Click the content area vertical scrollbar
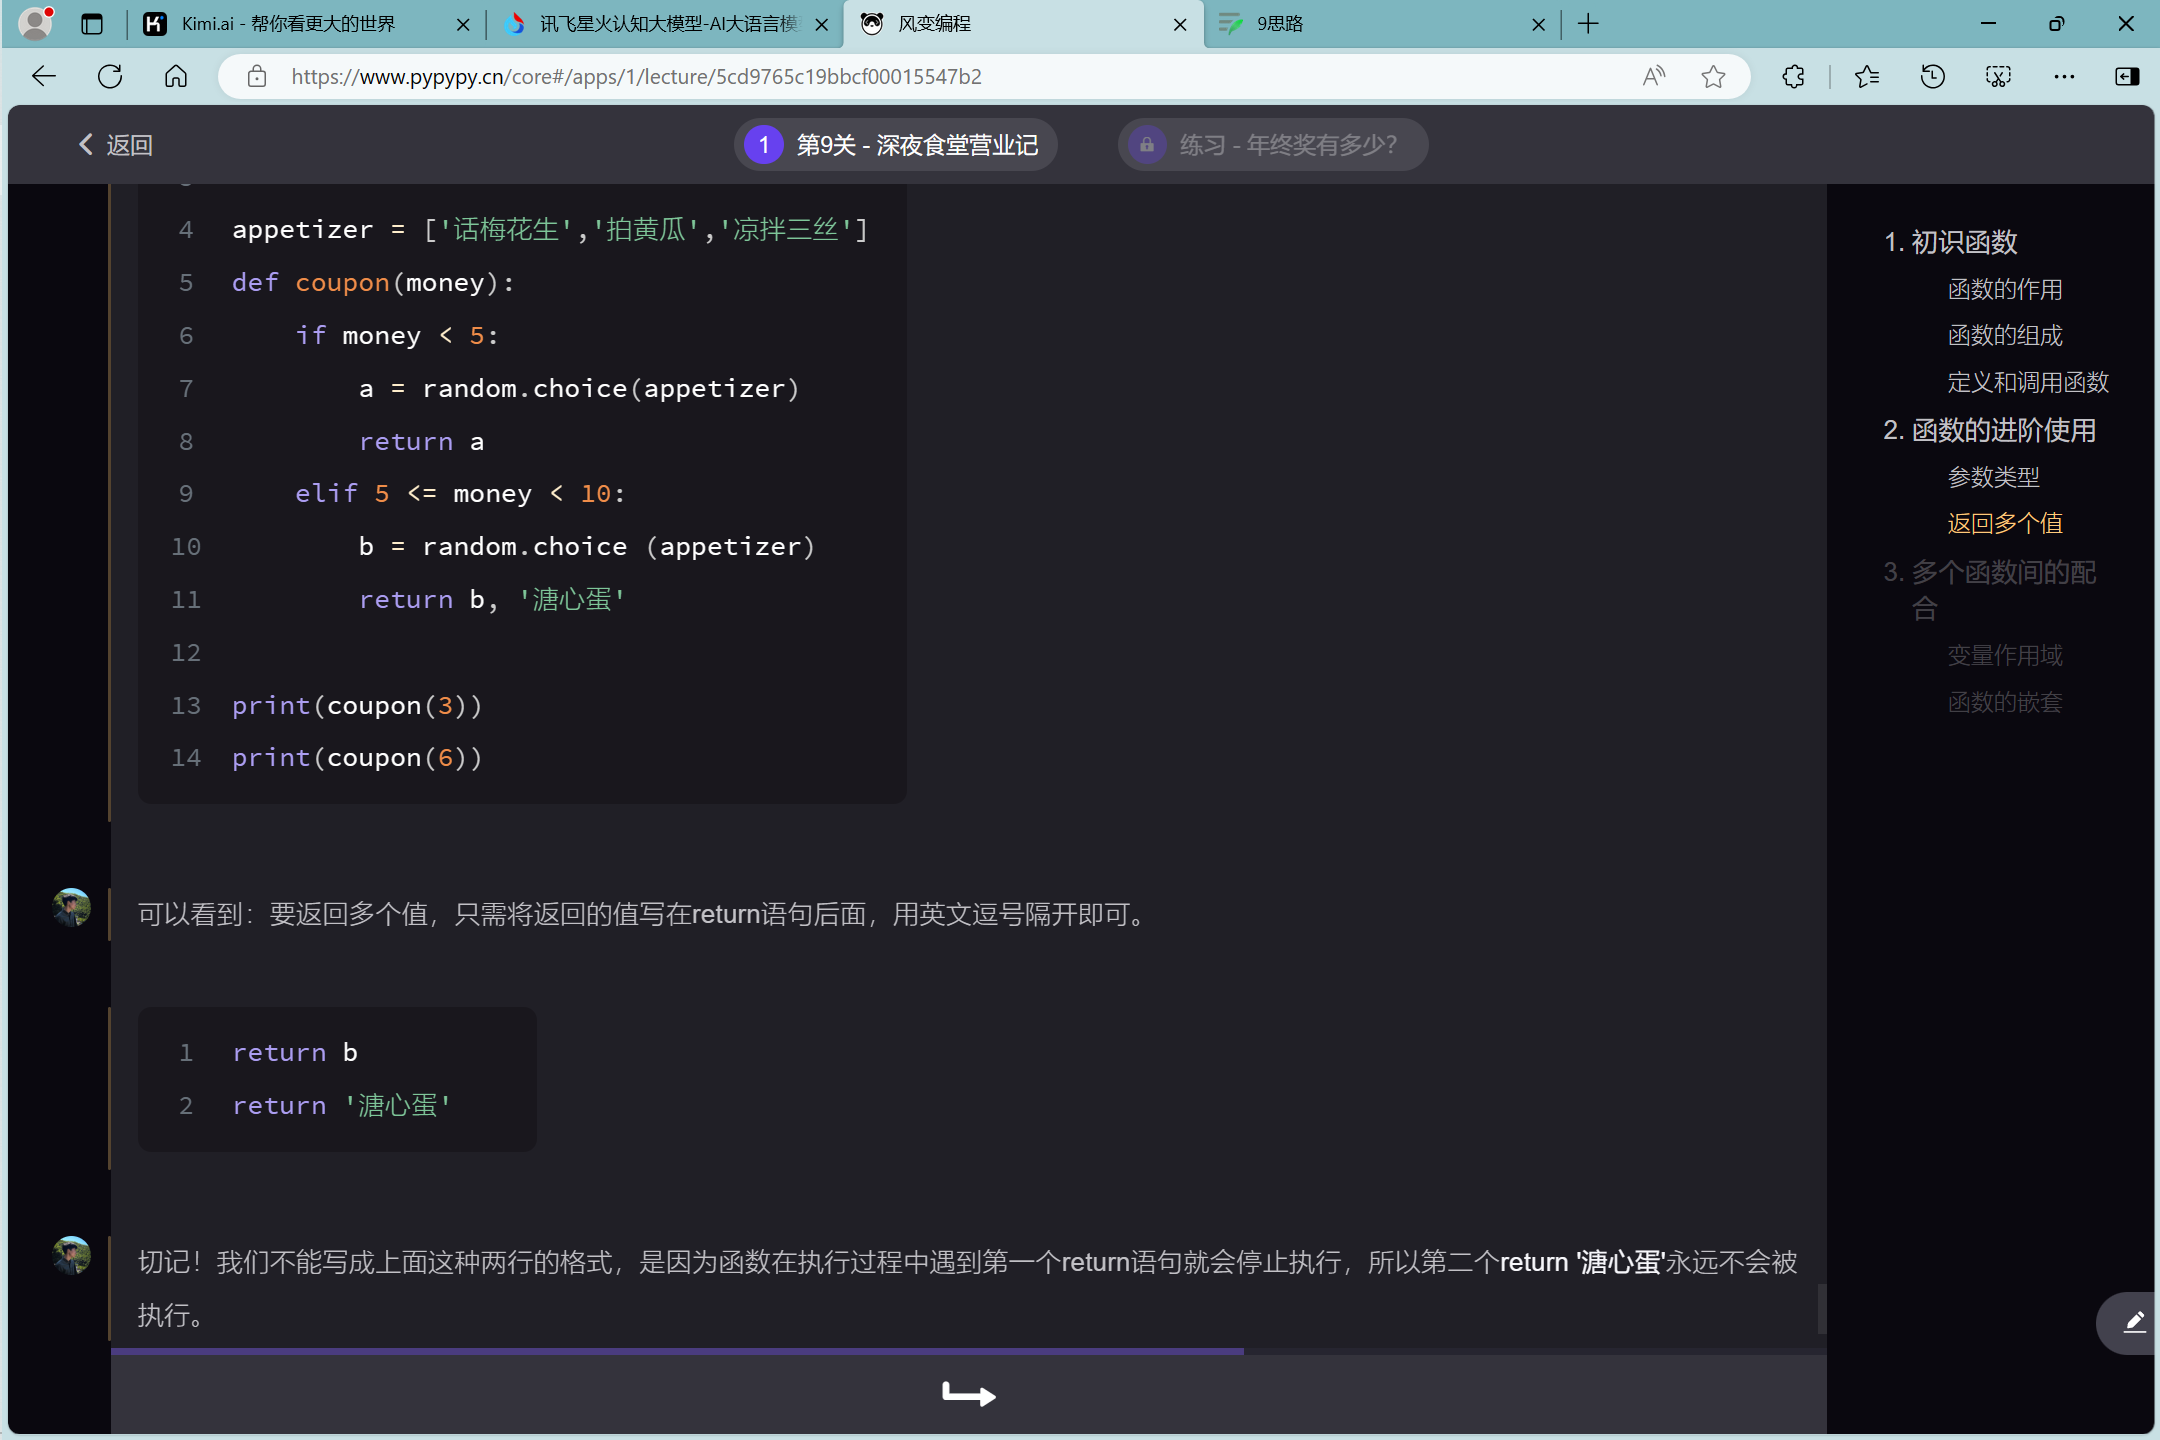Viewport: 2160px width, 1440px height. pos(1821,1308)
